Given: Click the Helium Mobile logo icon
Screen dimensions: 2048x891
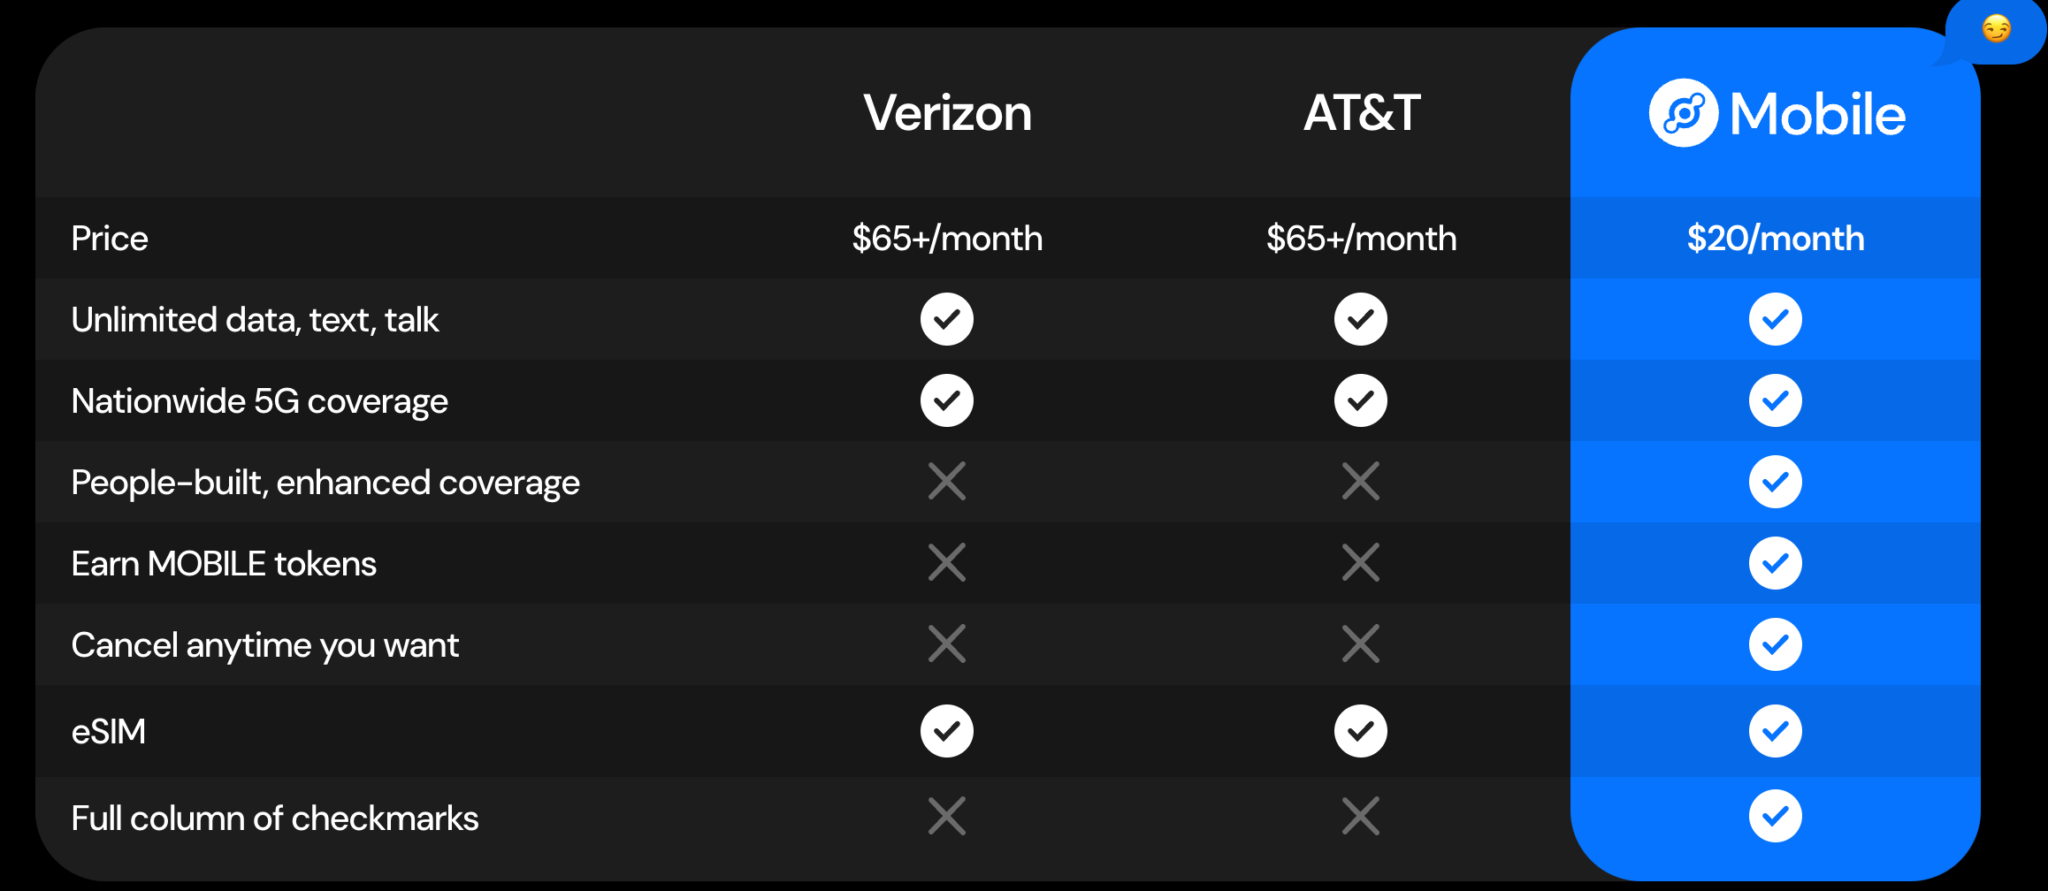Looking at the screenshot, I should click(1683, 113).
